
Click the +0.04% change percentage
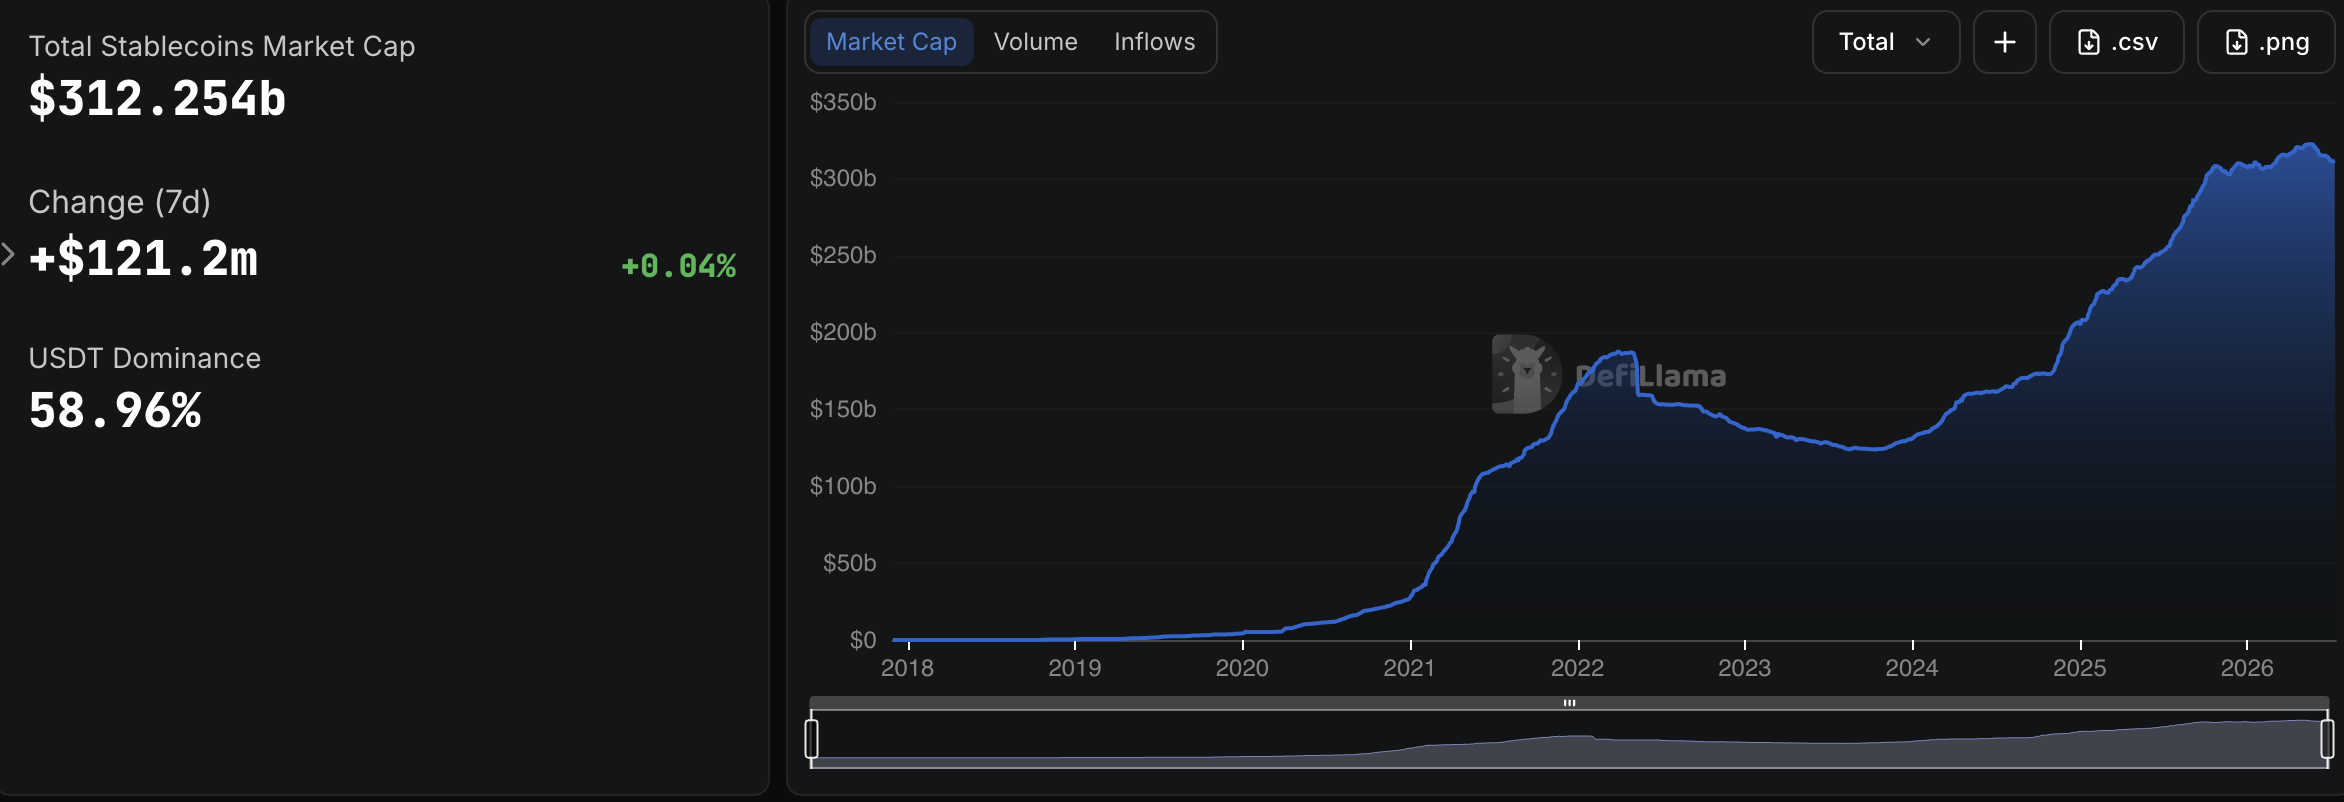[679, 266]
